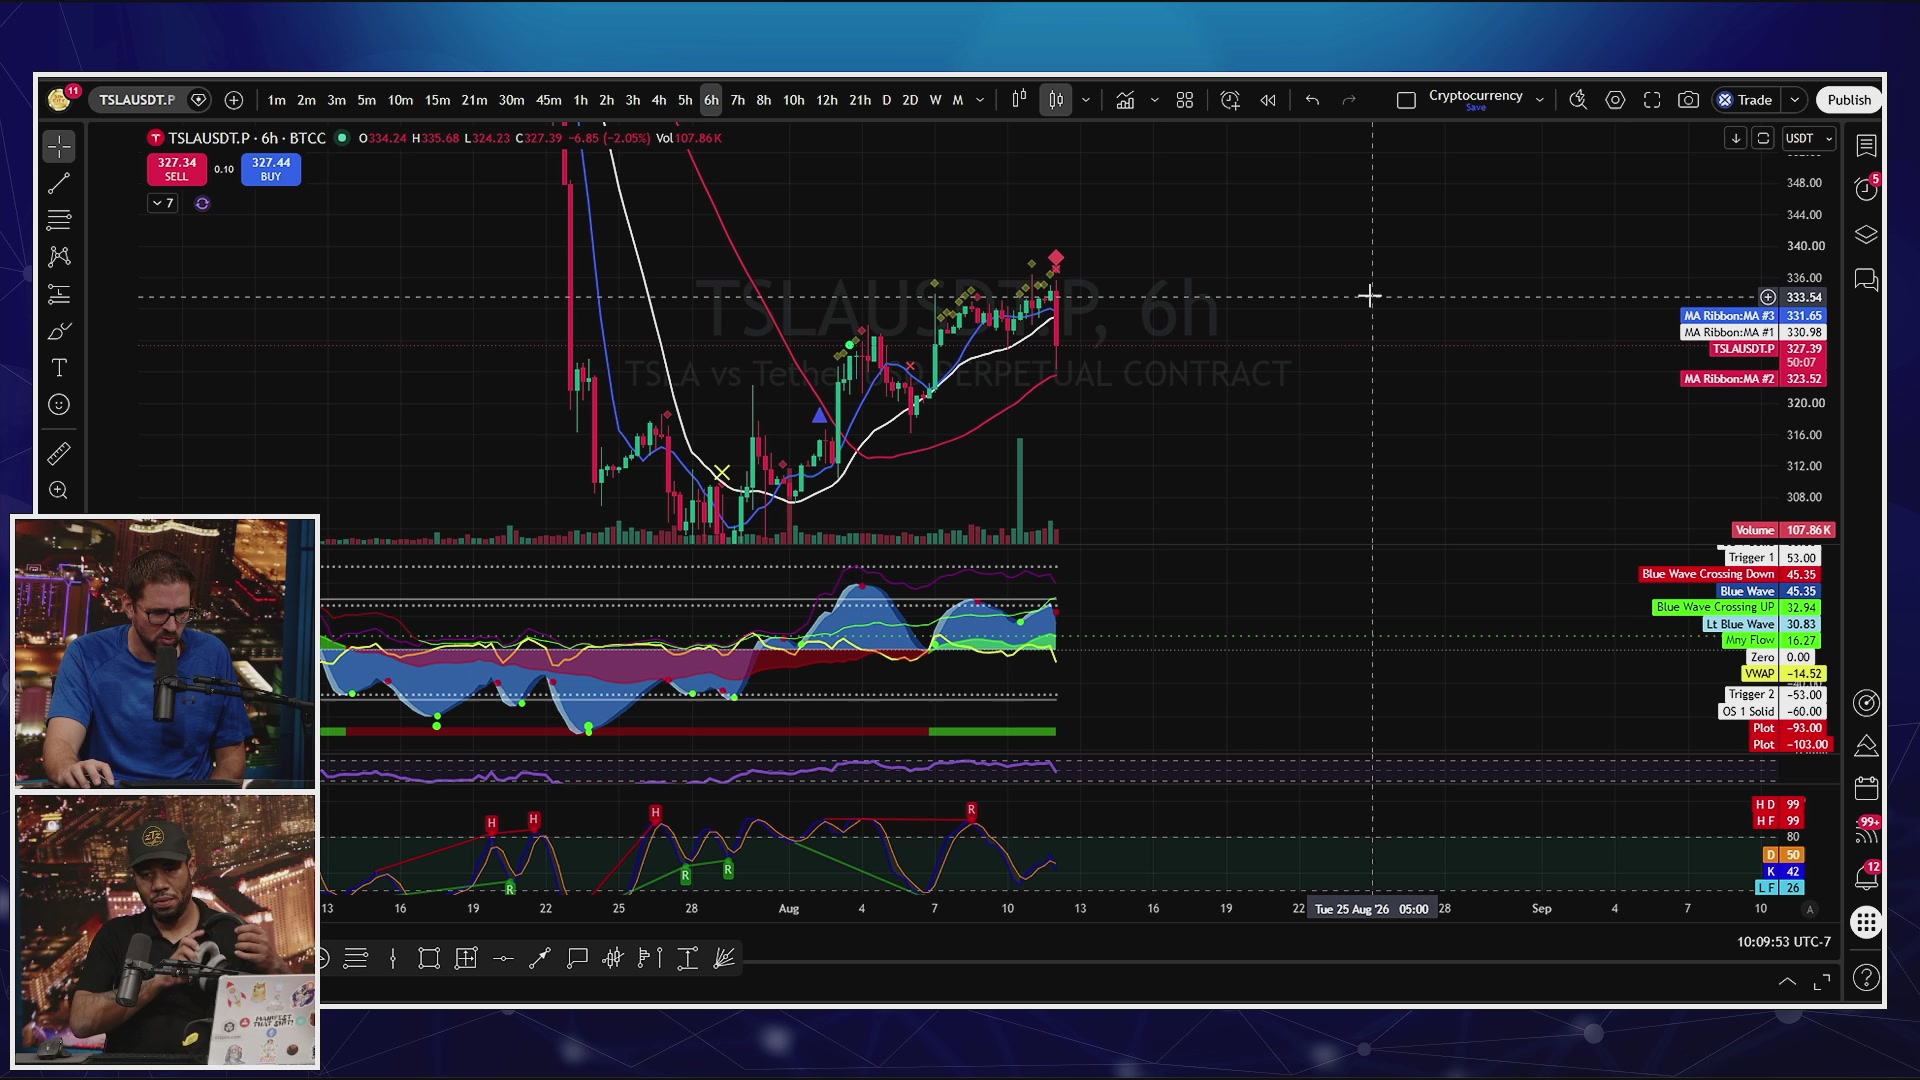
Task: Open the indicators menu icon
Action: [1125, 100]
